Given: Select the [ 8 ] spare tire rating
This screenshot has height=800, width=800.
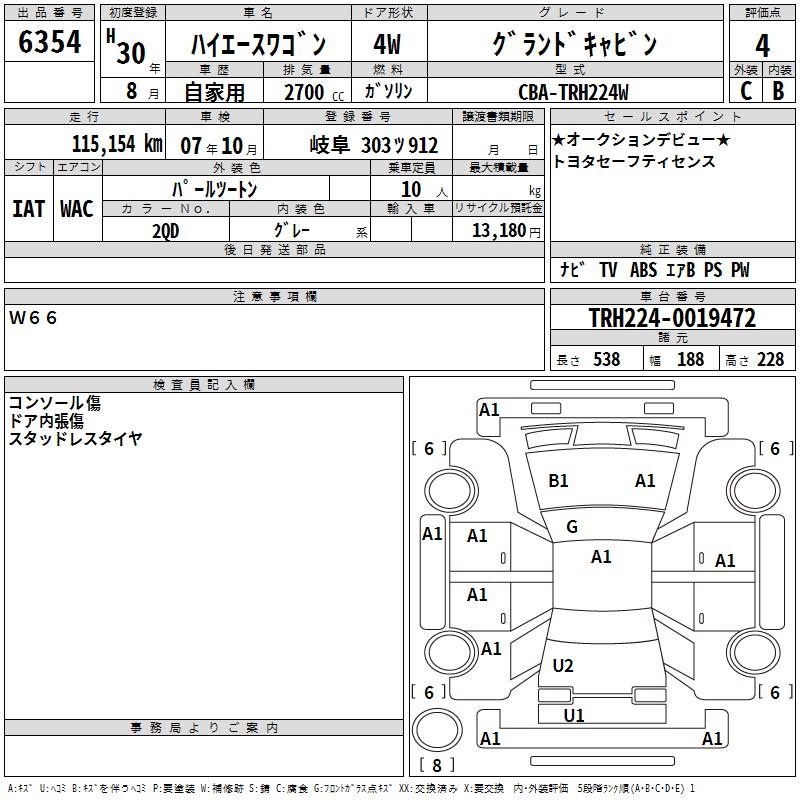Looking at the screenshot, I should click(437, 765).
